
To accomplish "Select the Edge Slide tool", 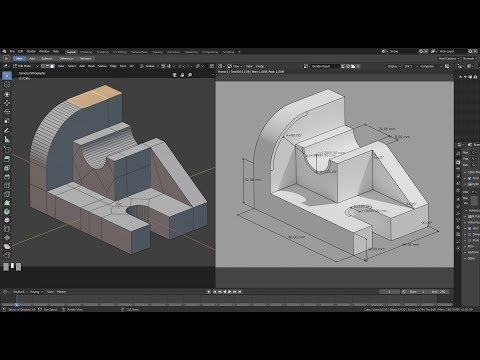I will coord(7,229).
